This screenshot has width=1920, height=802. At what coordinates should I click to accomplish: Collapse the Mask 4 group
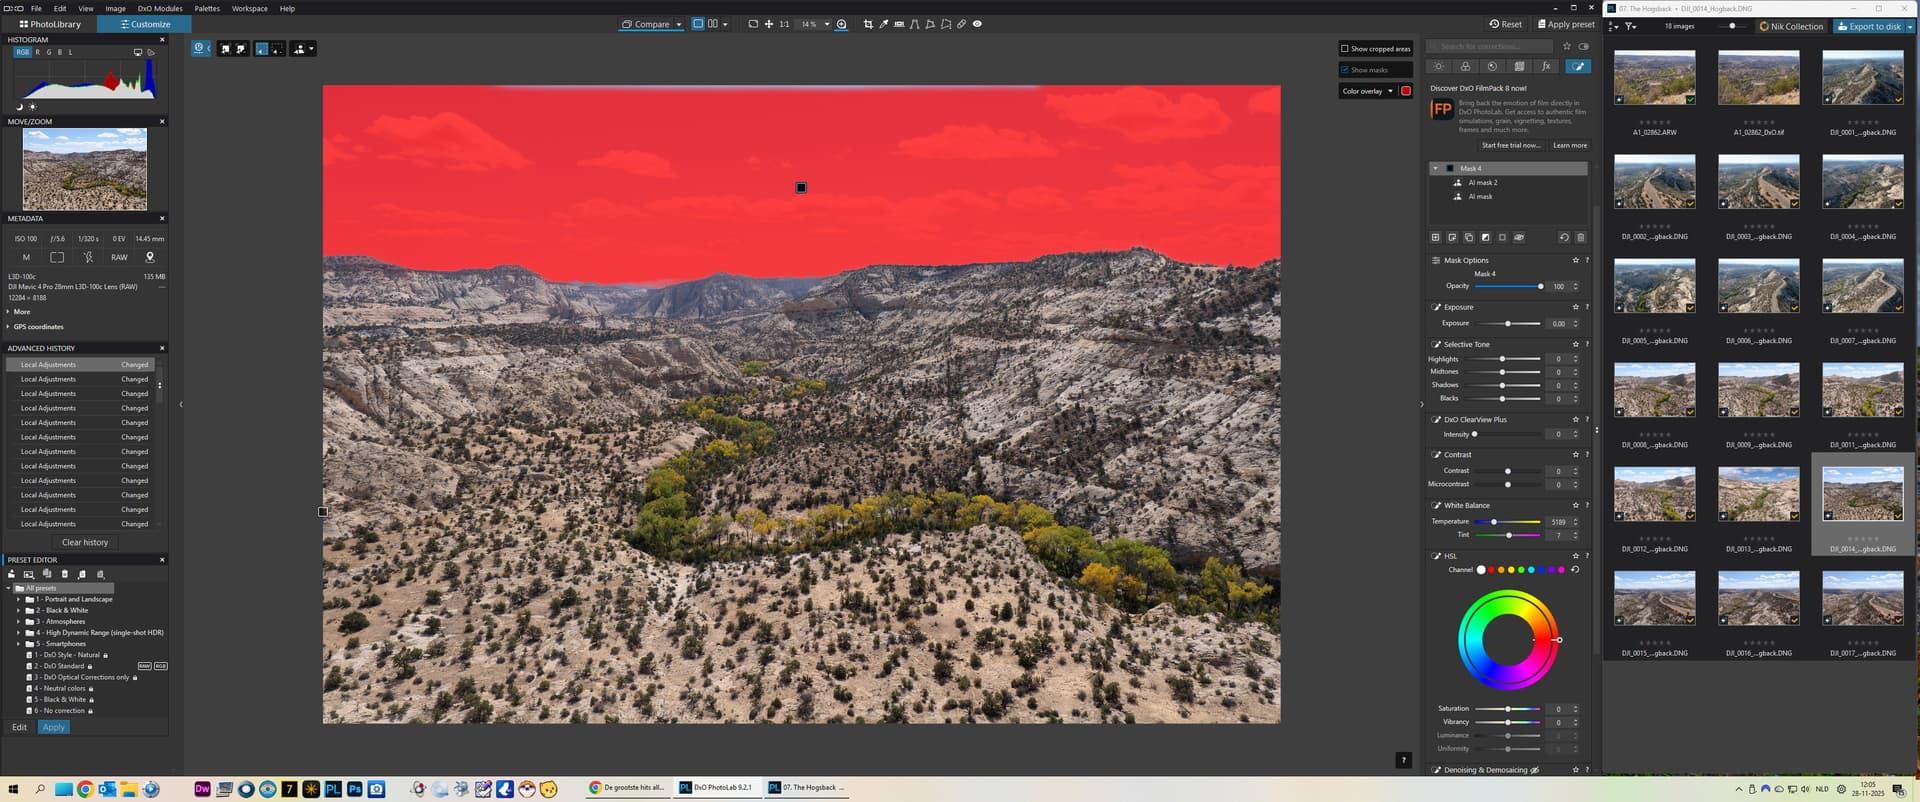pos(1436,169)
